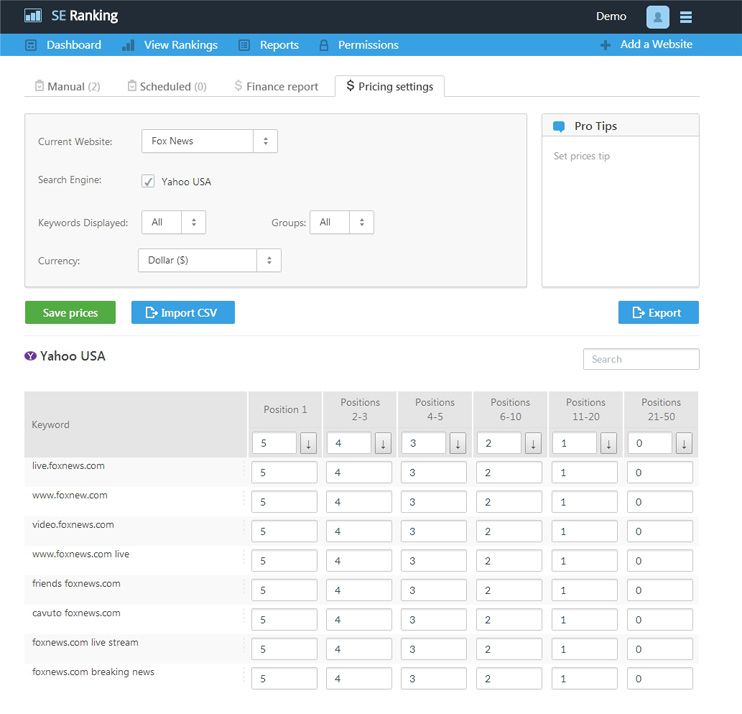Focus the header Position 1 price field
The height and width of the screenshot is (714, 742).
coord(274,444)
